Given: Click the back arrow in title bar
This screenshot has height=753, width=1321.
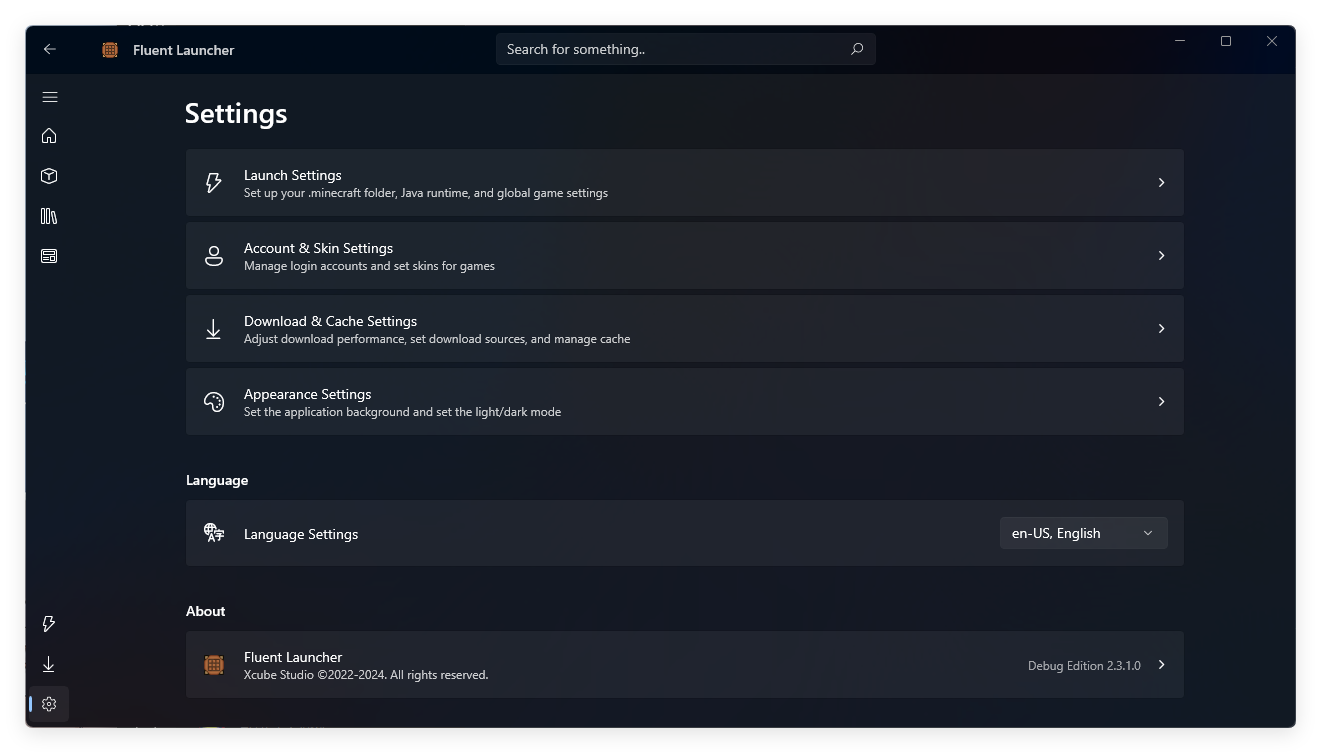Looking at the screenshot, I should (x=50, y=49).
